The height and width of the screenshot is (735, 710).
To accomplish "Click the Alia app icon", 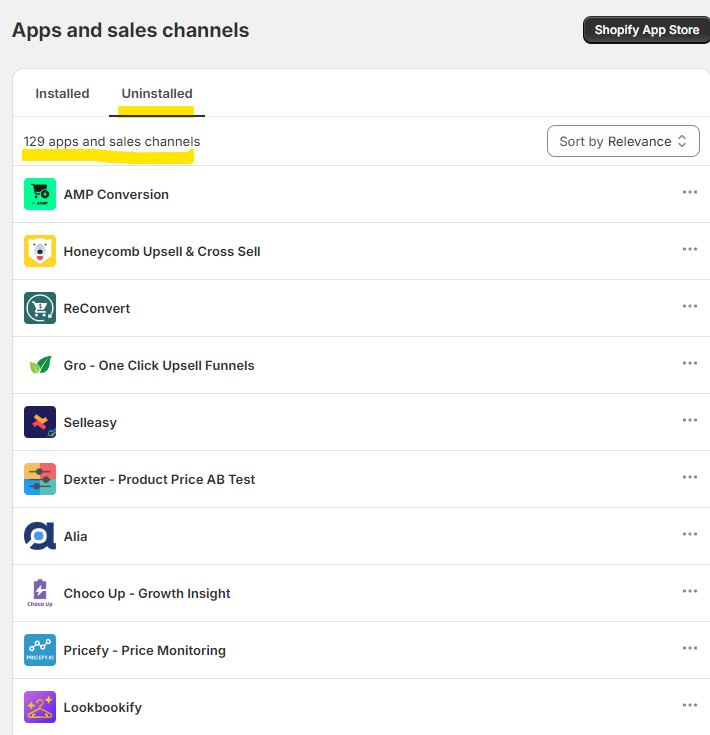I will click(40, 536).
